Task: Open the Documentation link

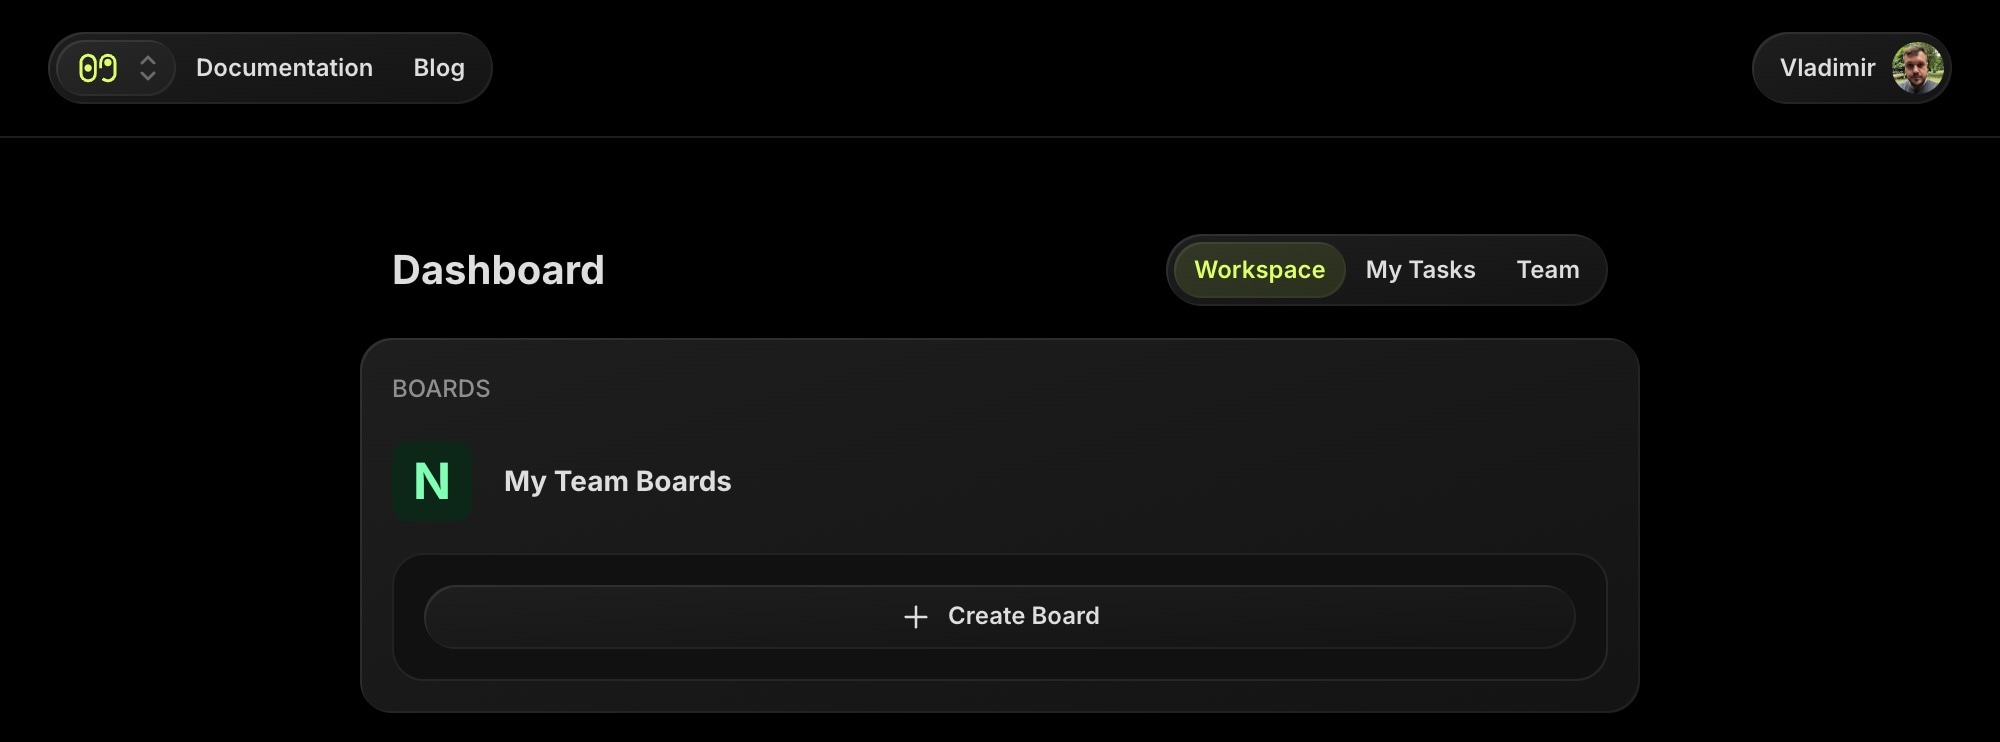Action: [284, 68]
